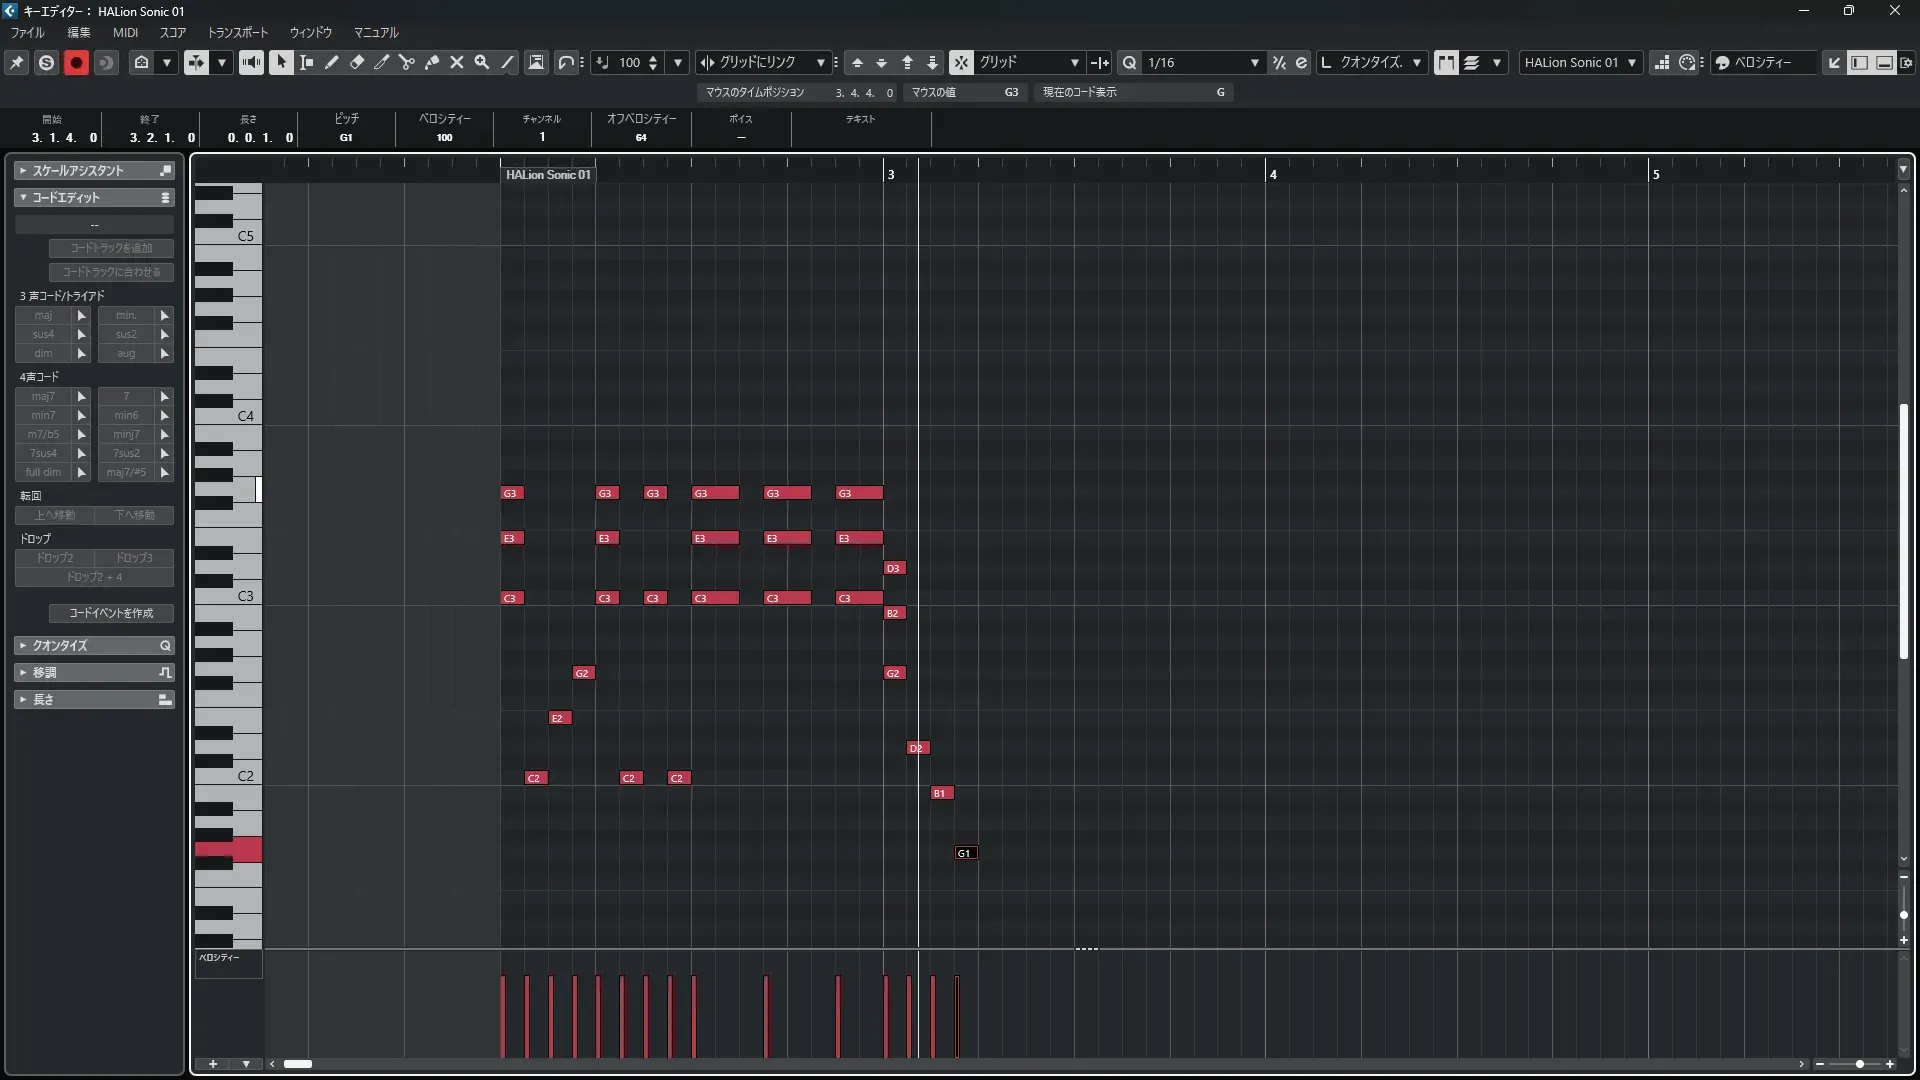Select the Range Selection tool
This screenshot has height=1080, width=1920.
307,62
